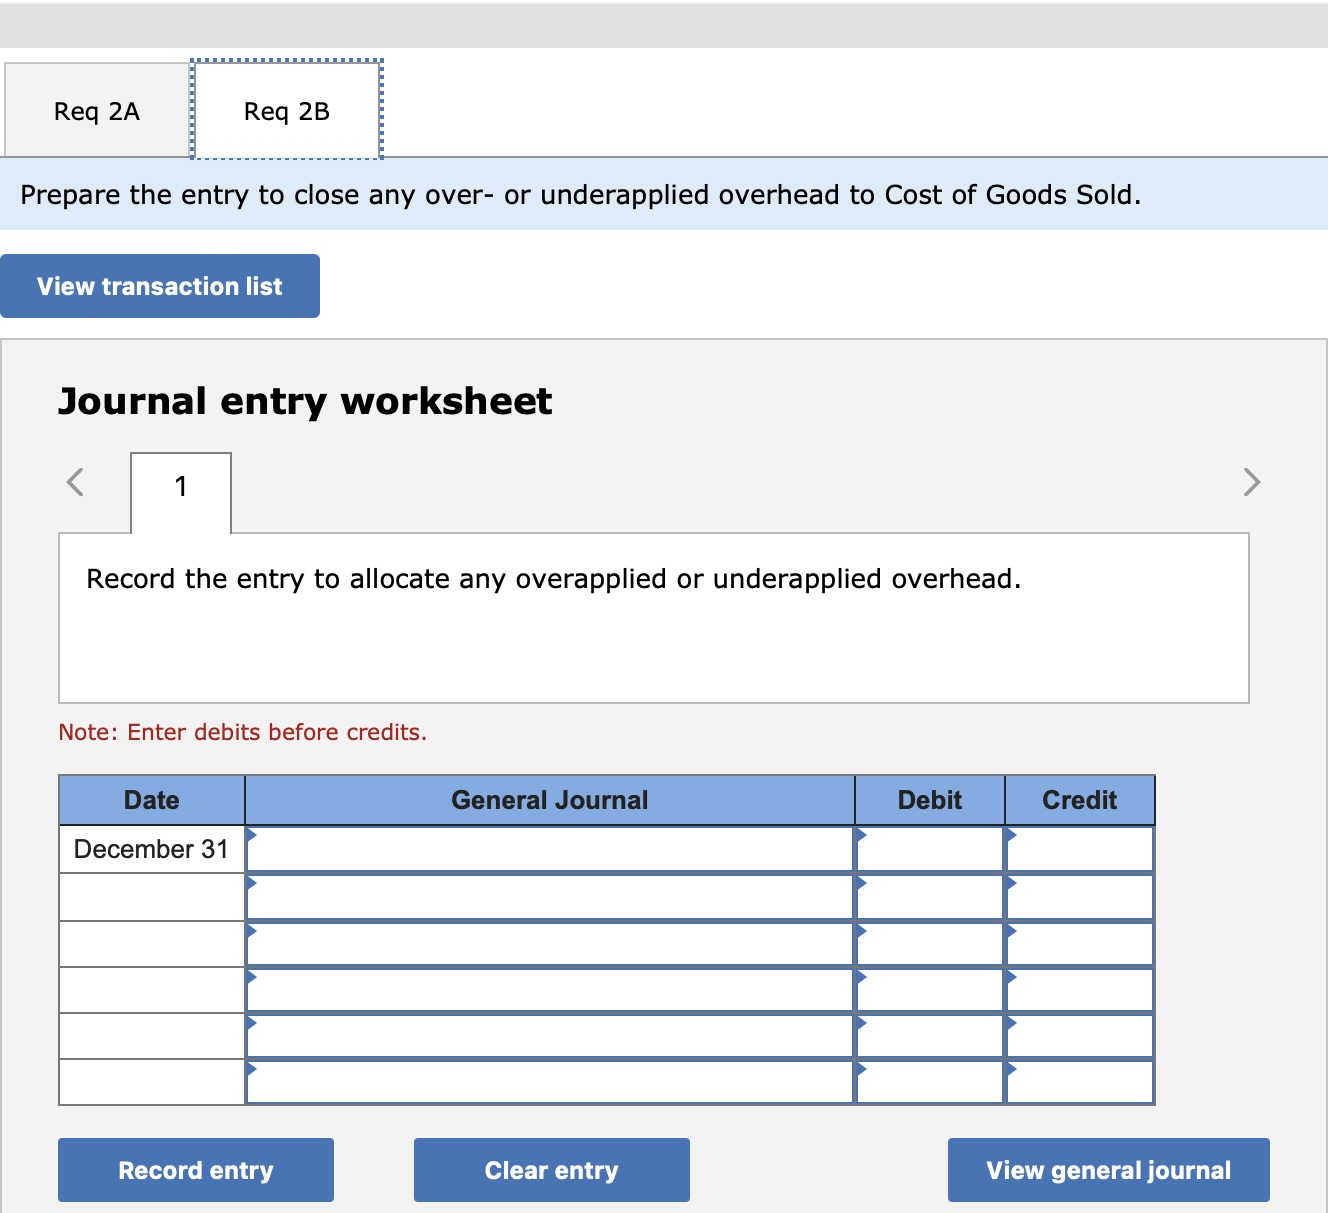Click the General Journal column header
Viewport: 1328px width, 1213px height.
pos(550,800)
